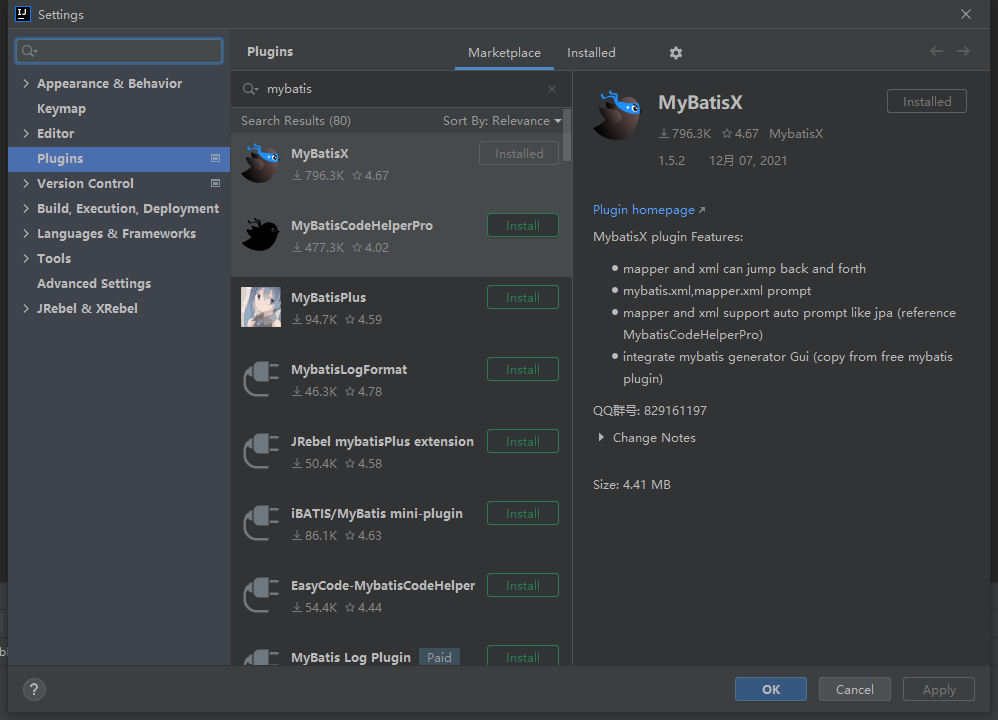This screenshot has width=998, height=720.
Task: Install MyBatisCodeHelperPro plugin
Action: pyautogui.click(x=523, y=225)
